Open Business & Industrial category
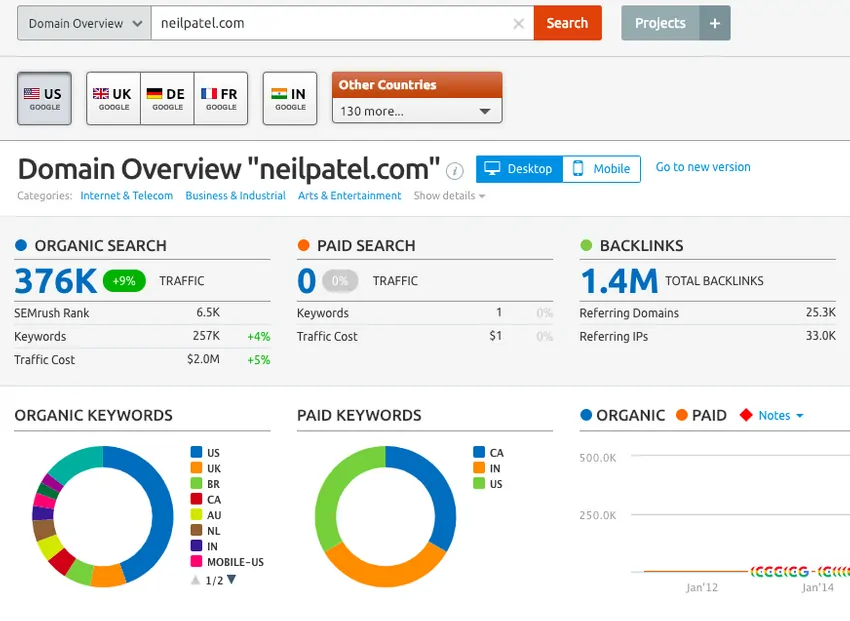Viewport: 850px width, 621px height. point(235,196)
